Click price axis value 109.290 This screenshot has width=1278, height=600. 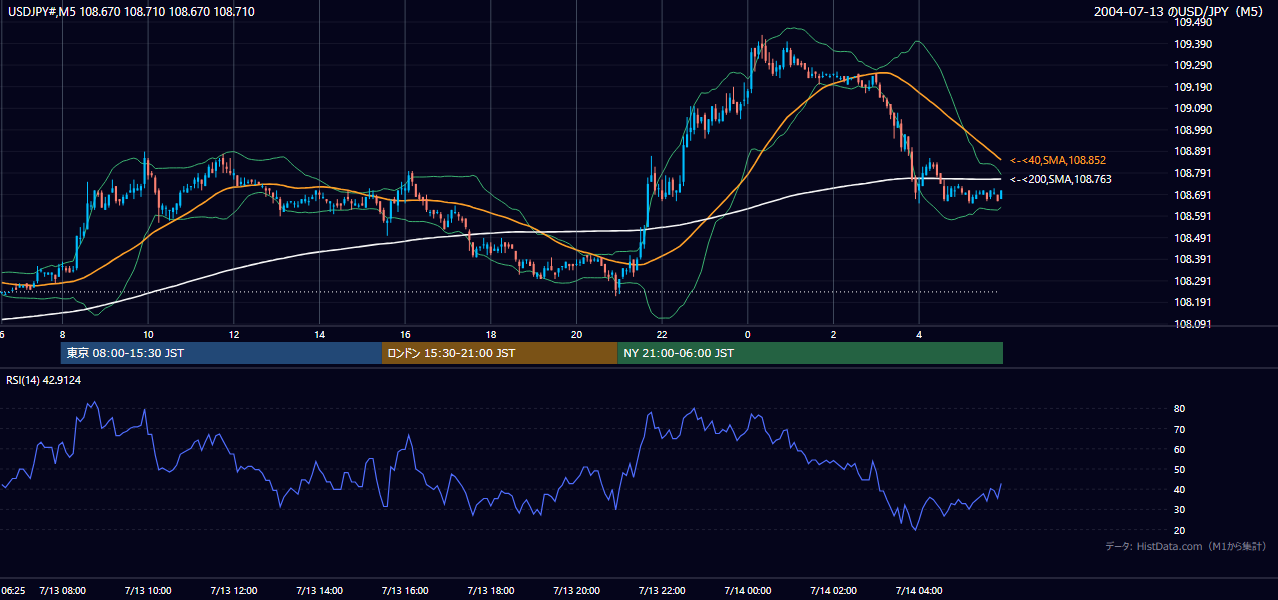(1192, 65)
